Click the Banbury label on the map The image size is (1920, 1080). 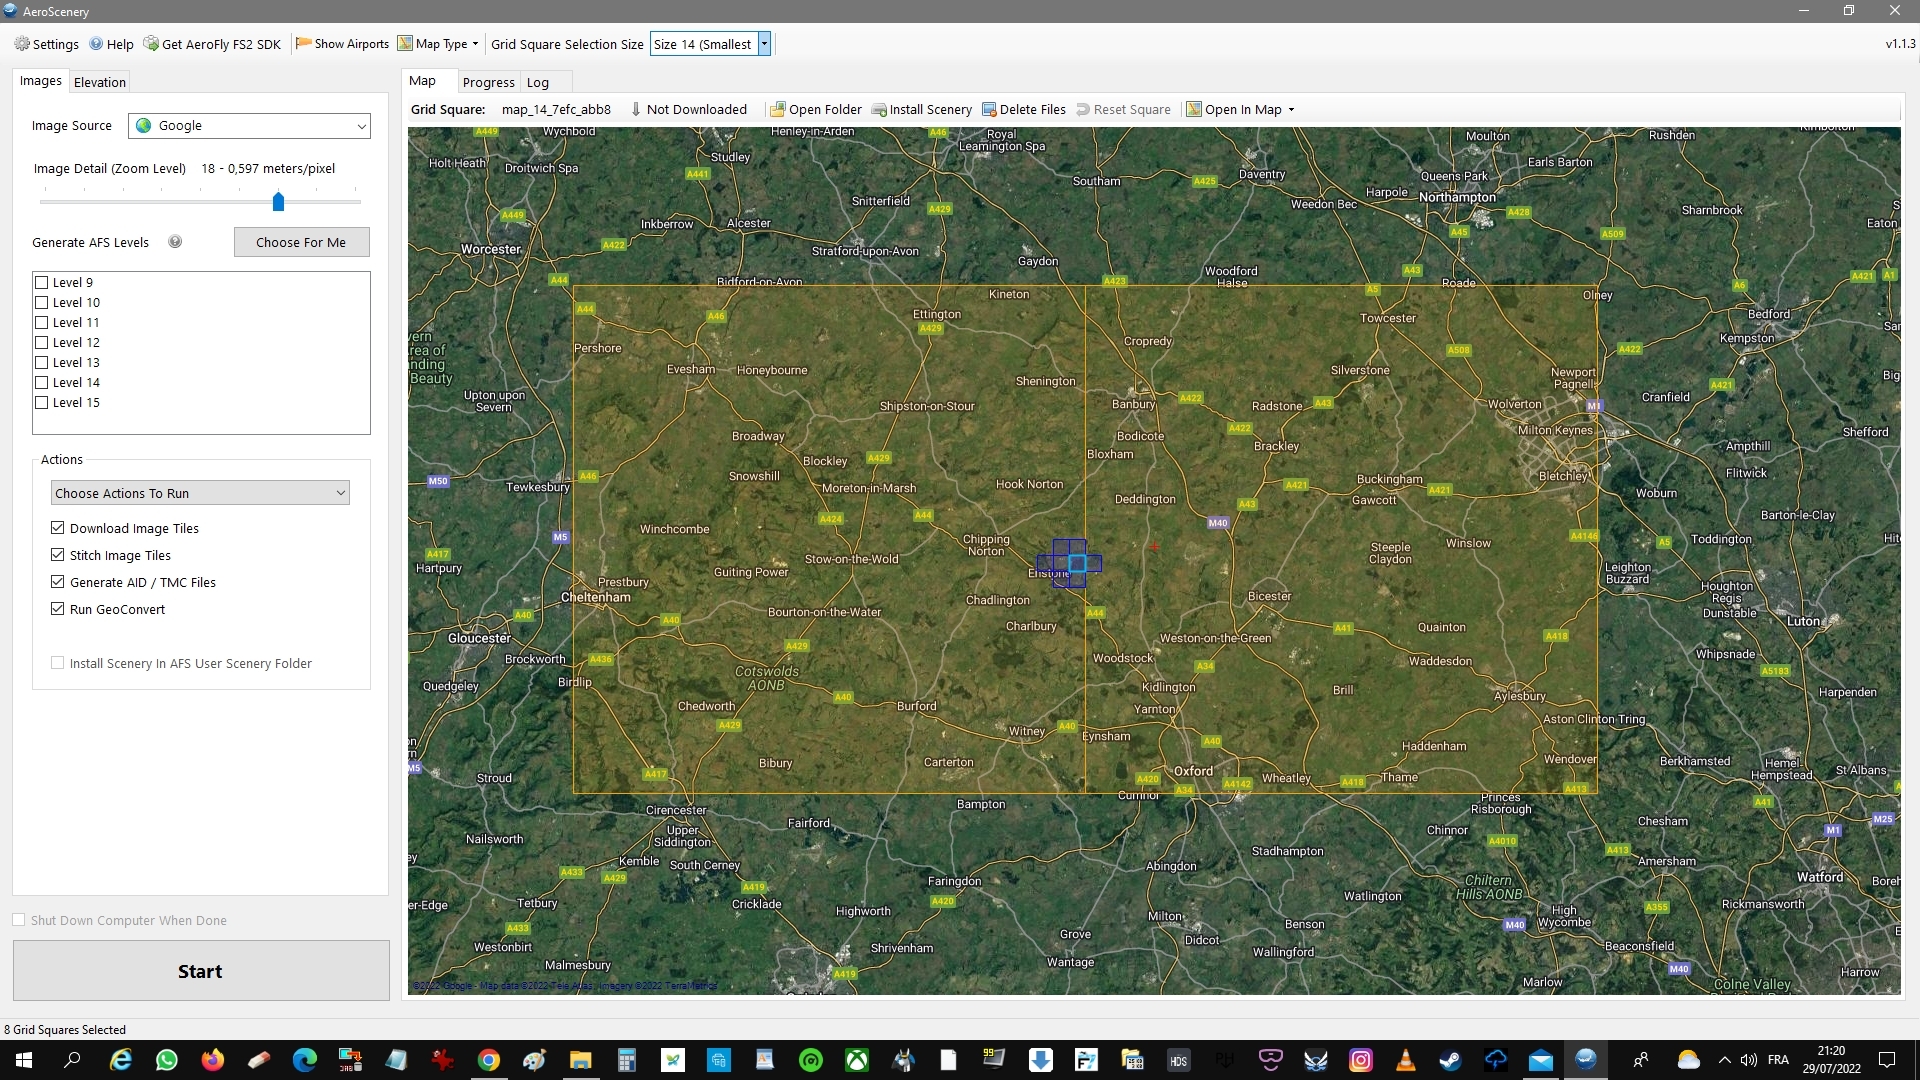1133,404
